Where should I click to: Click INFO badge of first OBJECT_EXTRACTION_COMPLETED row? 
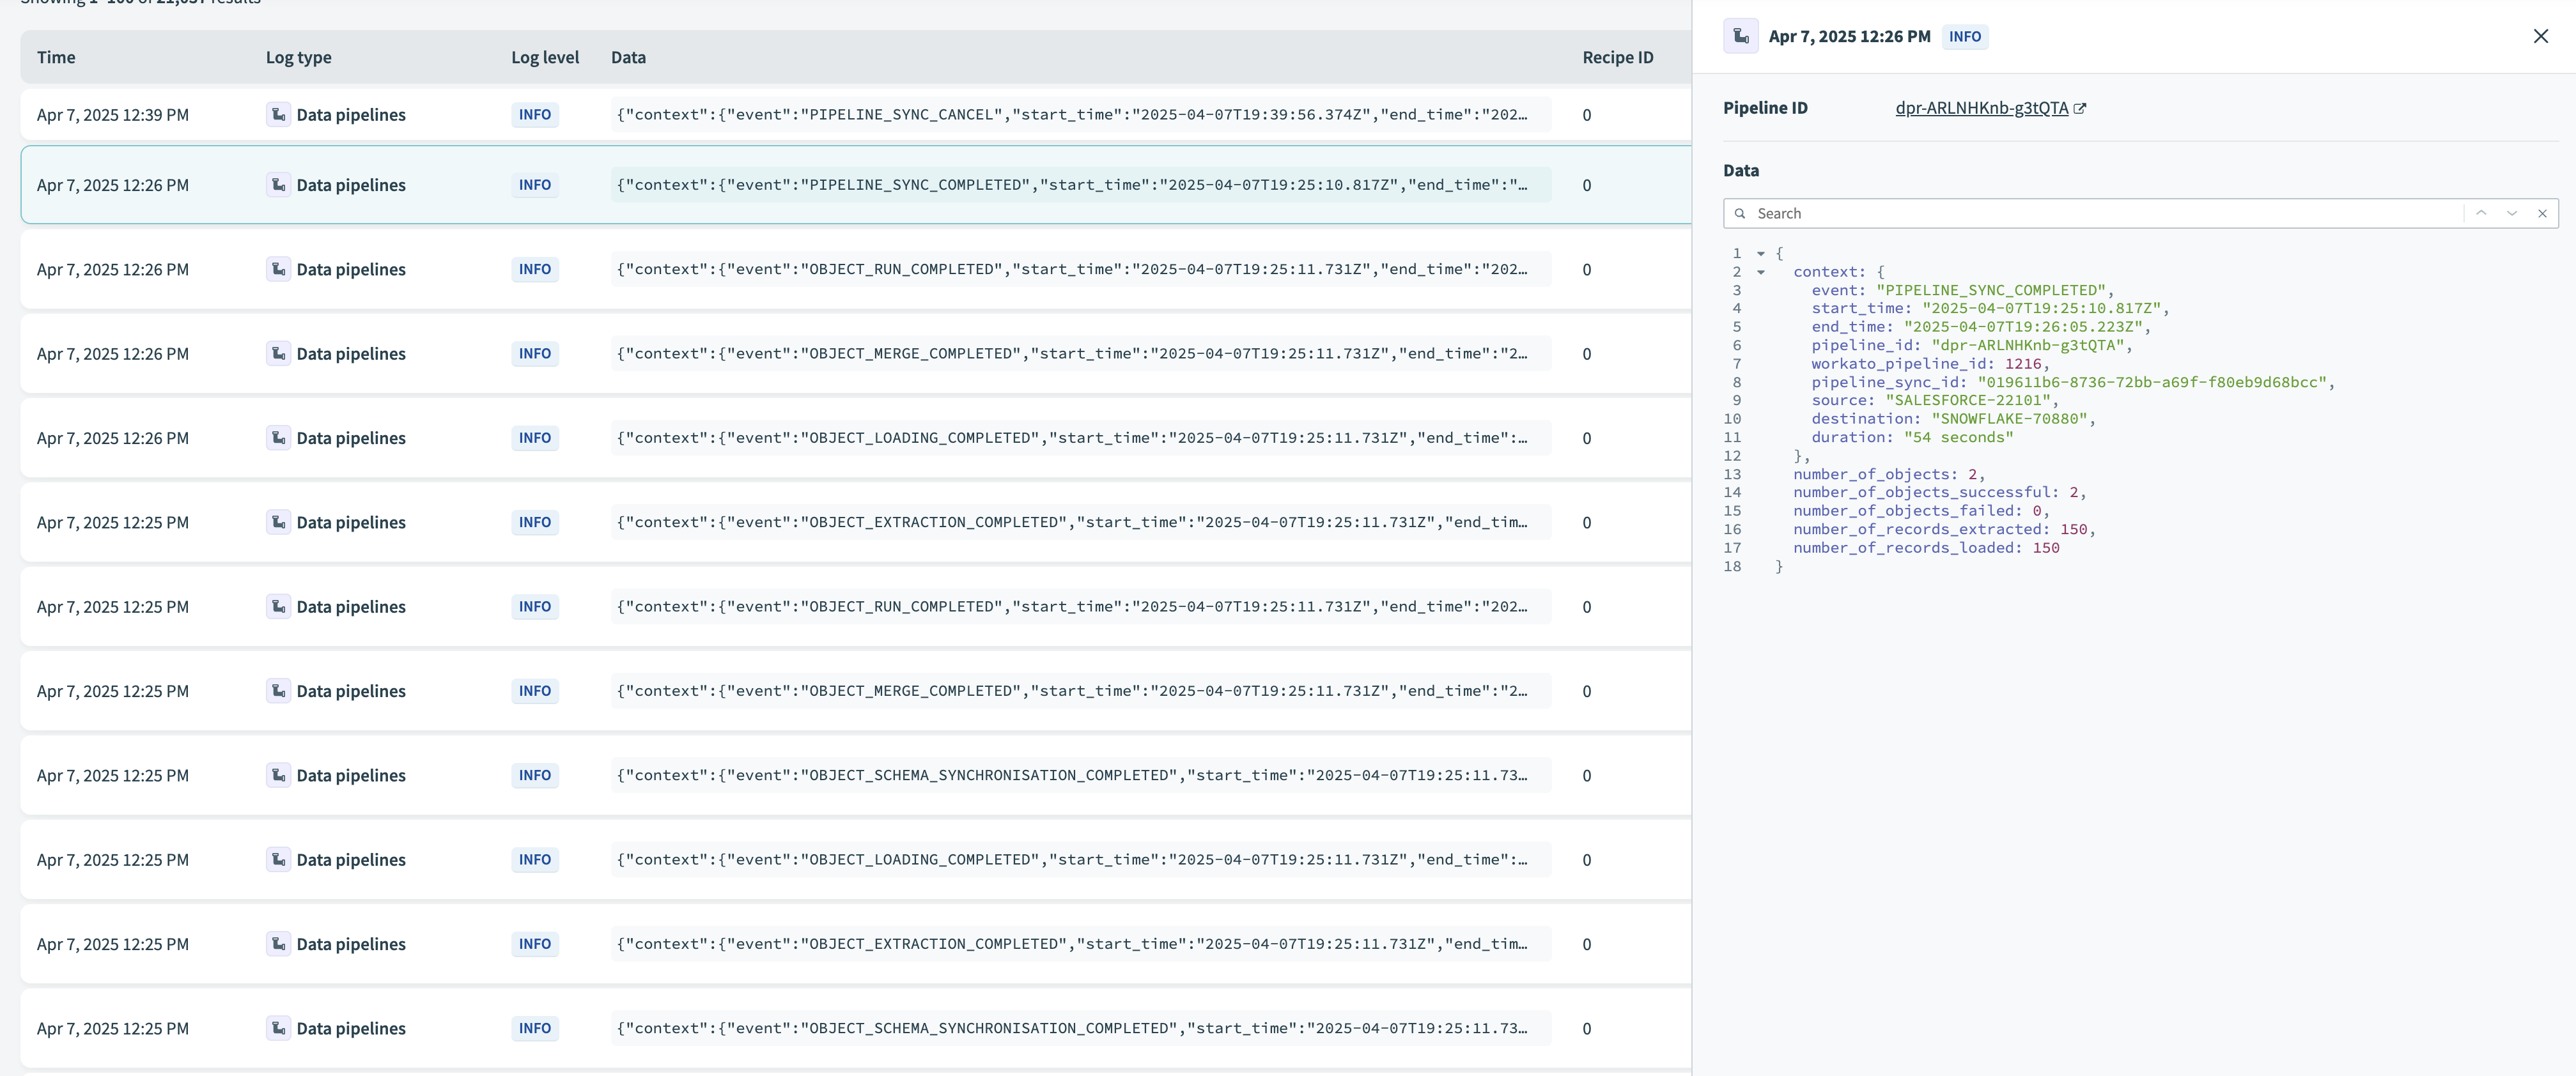(x=534, y=522)
